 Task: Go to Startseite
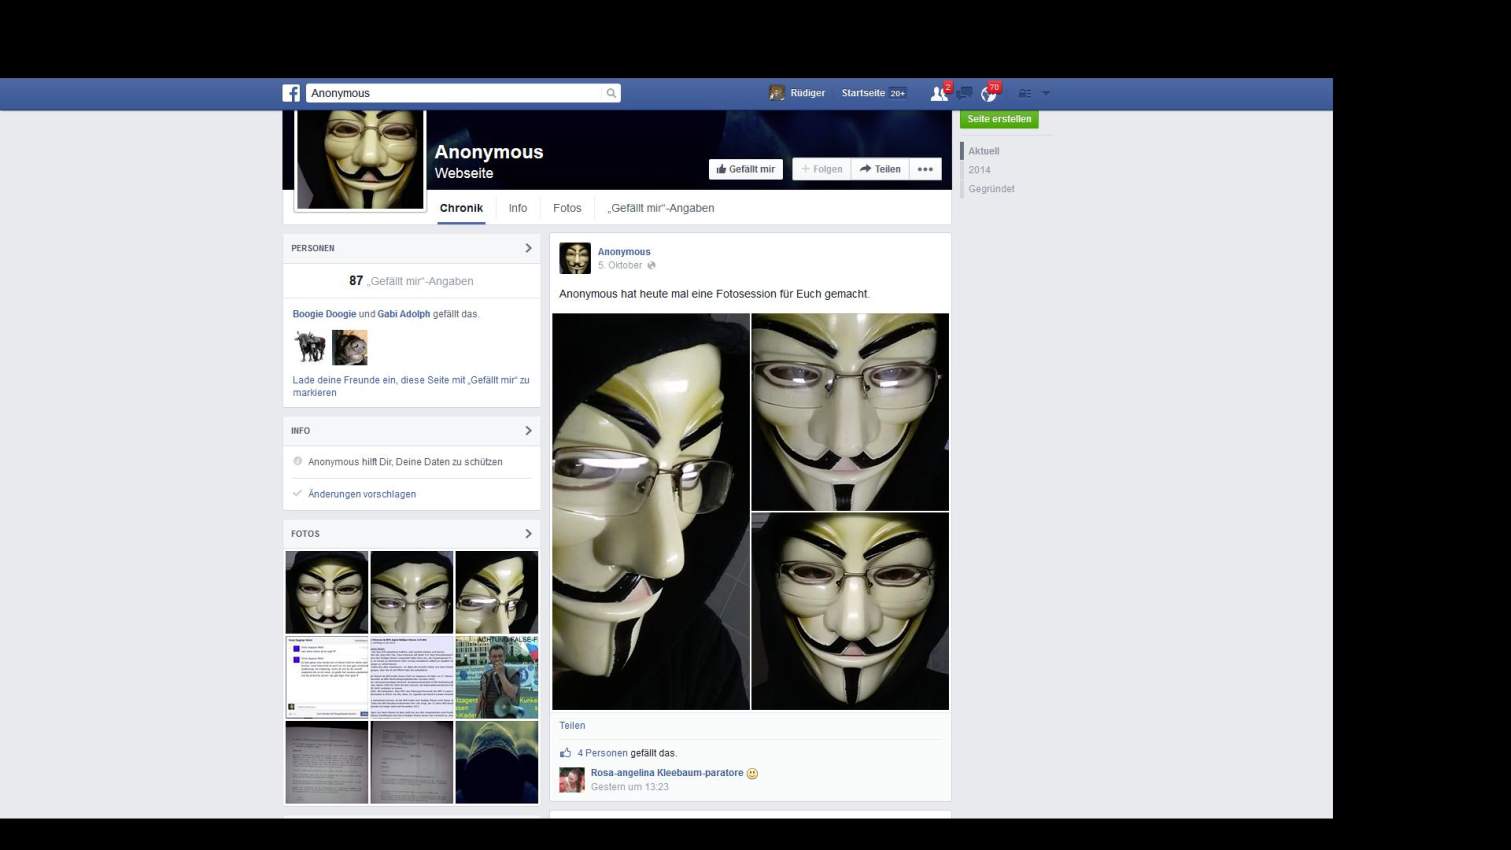click(863, 93)
